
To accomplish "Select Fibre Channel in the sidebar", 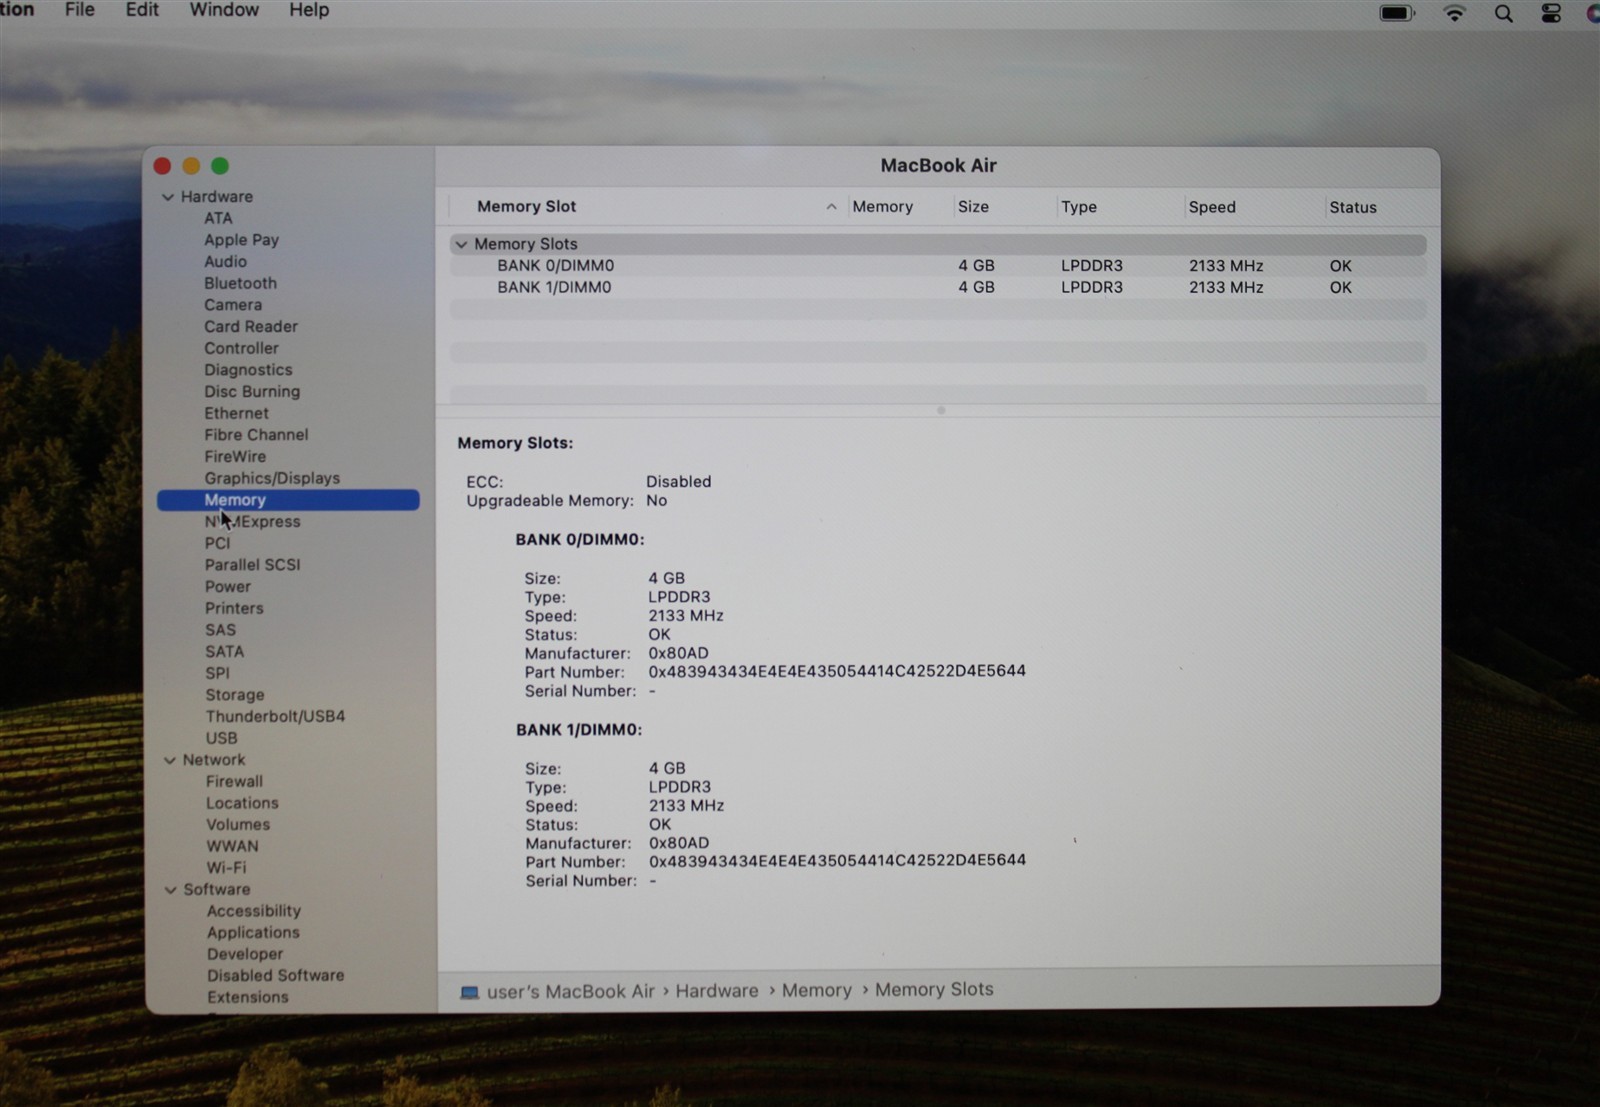I will [256, 435].
